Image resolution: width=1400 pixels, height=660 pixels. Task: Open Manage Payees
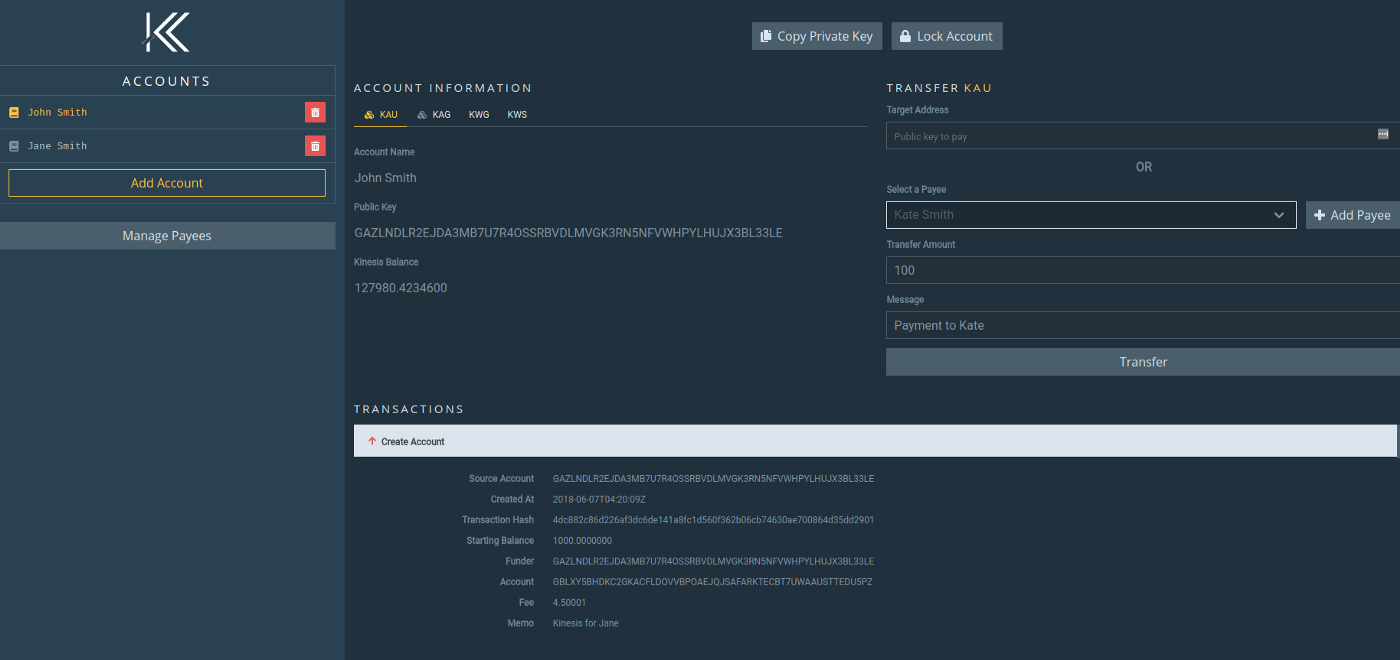click(167, 236)
